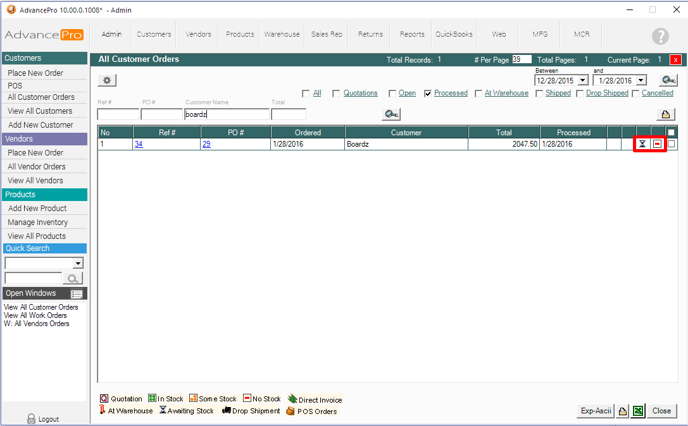This screenshot has height=426, width=688.
Task: Open the QuickBooks menu tab
Action: coord(454,34)
